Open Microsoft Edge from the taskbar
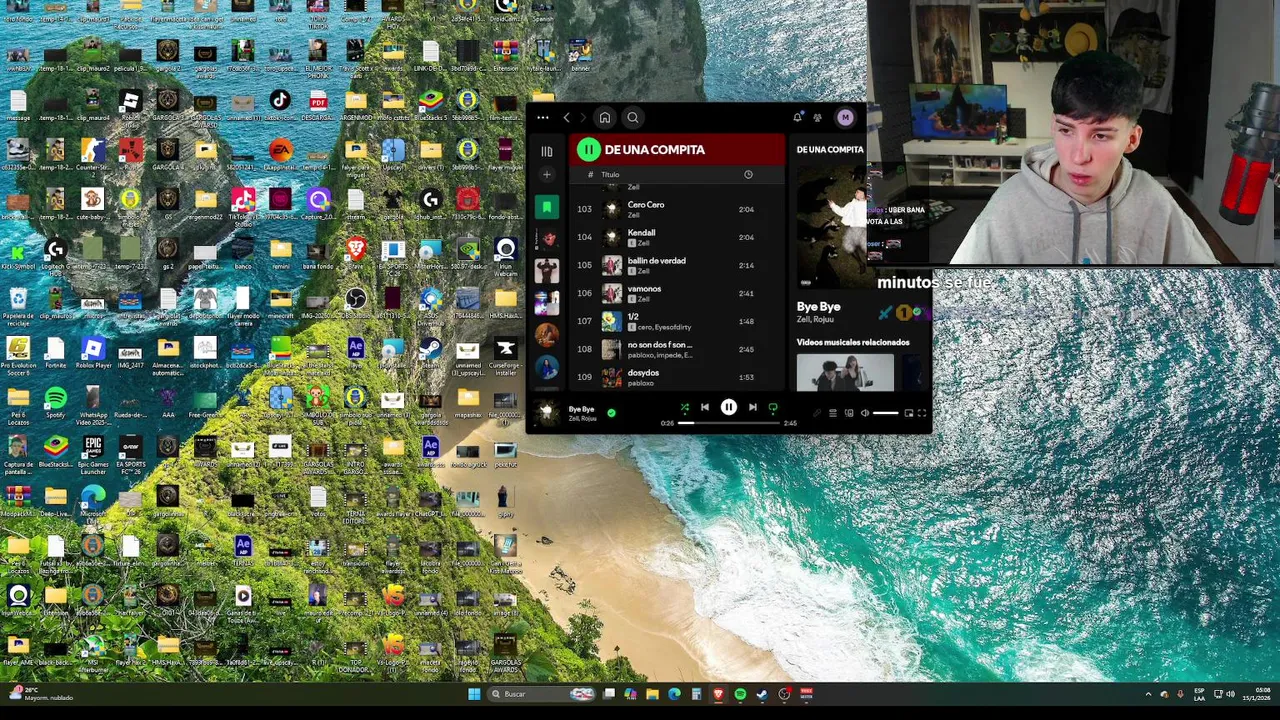 (x=674, y=694)
